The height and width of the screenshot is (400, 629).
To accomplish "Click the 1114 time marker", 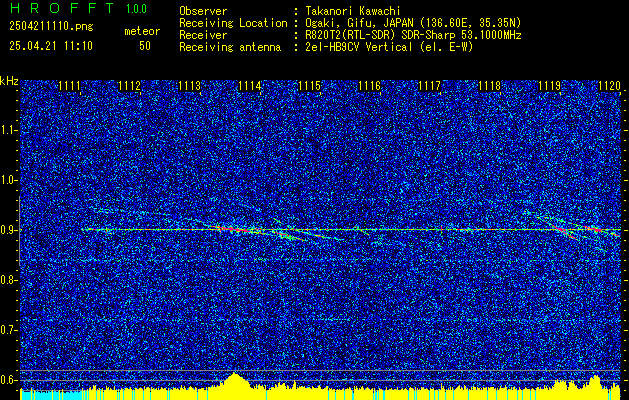I will tap(250, 86).
